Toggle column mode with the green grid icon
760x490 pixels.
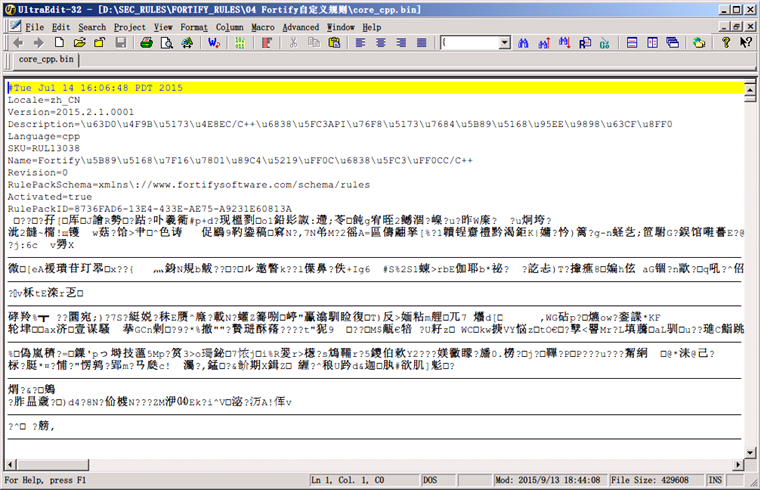point(239,43)
